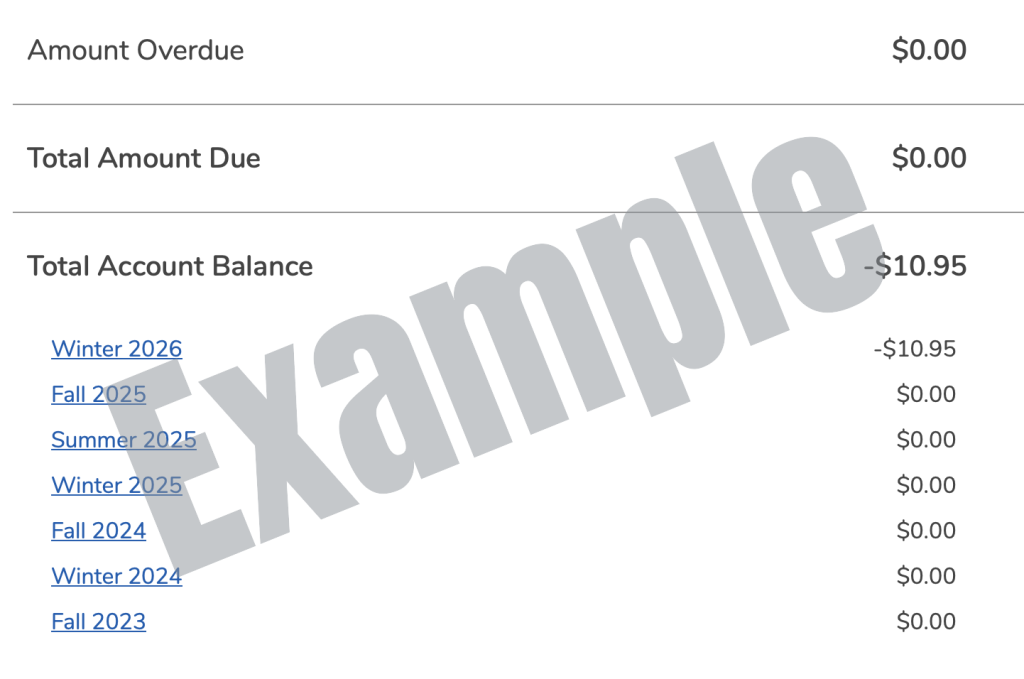Select the Winter 2024 term
Image resolution: width=1024 pixels, height=679 pixels.
116,576
